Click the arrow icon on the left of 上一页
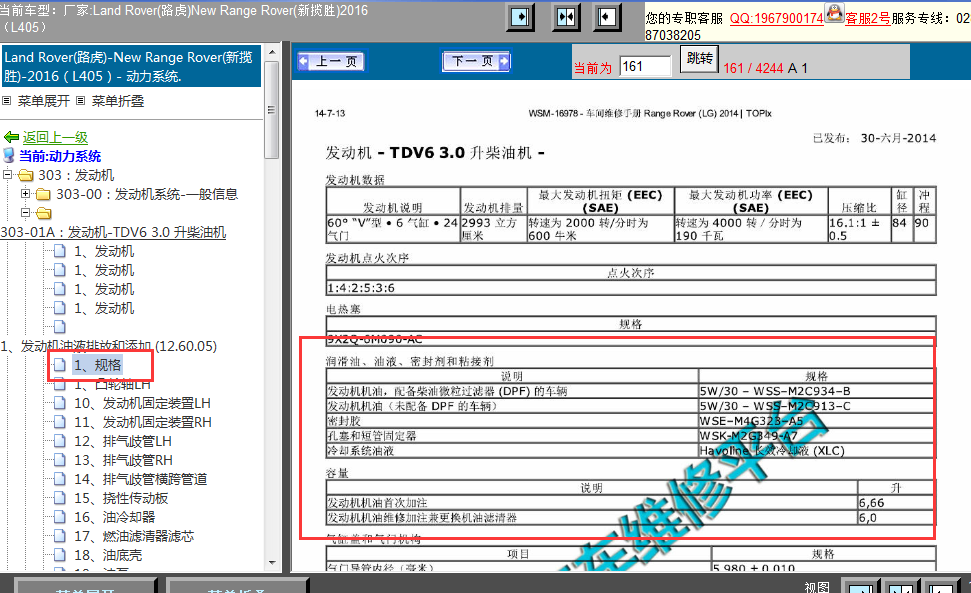 click(x=303, y=61)
